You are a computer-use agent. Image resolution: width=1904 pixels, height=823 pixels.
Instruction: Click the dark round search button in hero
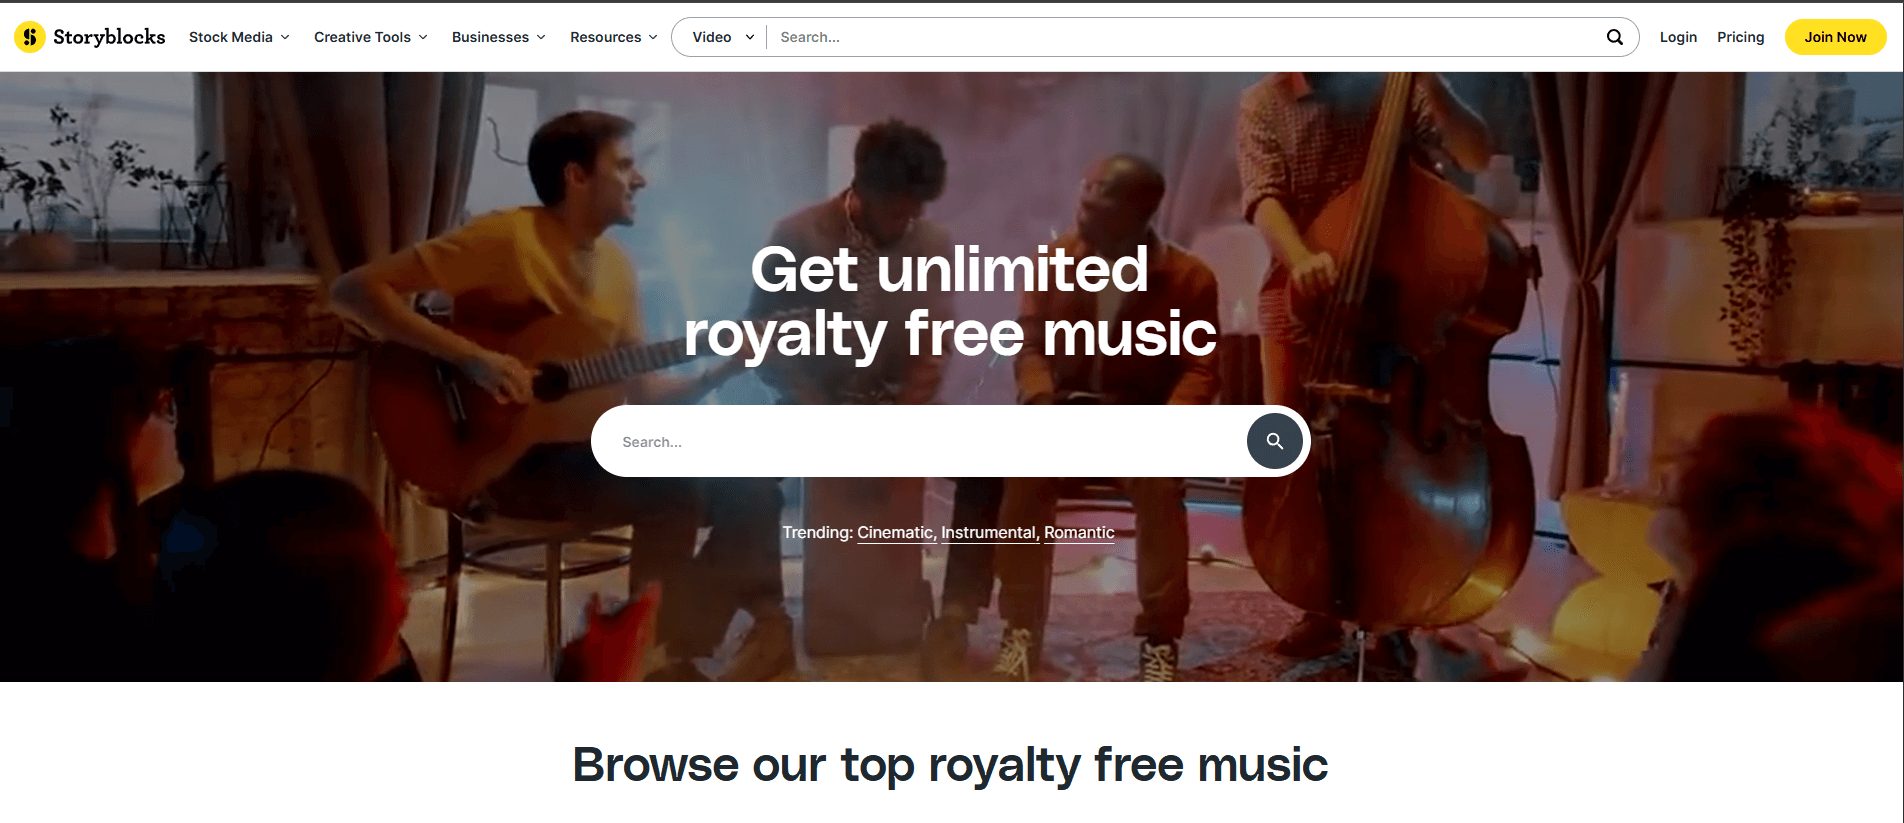[1274, 441]
